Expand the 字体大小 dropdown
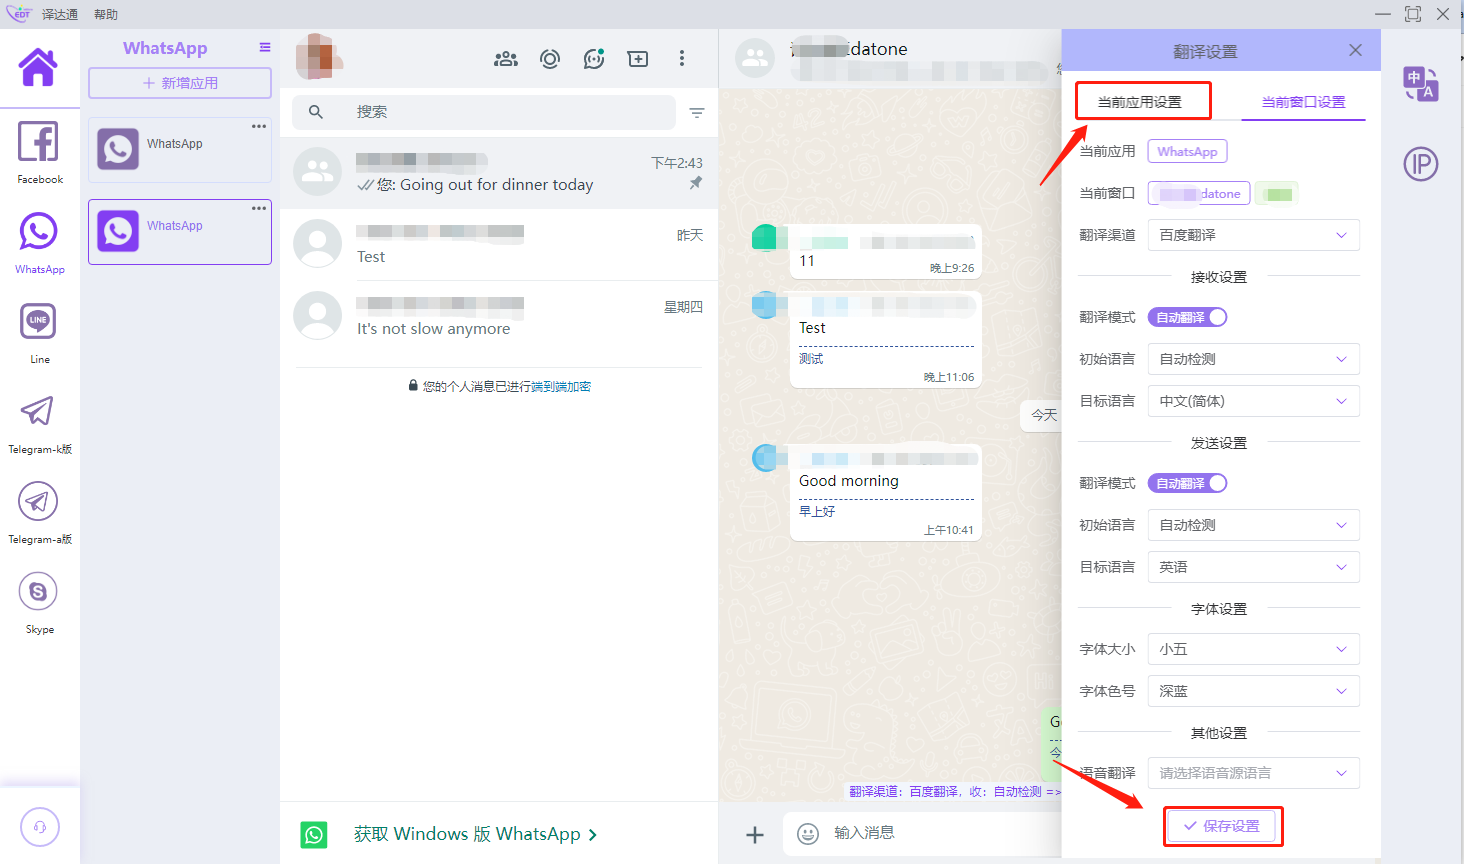This screenshot has width=1464, height=864. coord(1253,649)
